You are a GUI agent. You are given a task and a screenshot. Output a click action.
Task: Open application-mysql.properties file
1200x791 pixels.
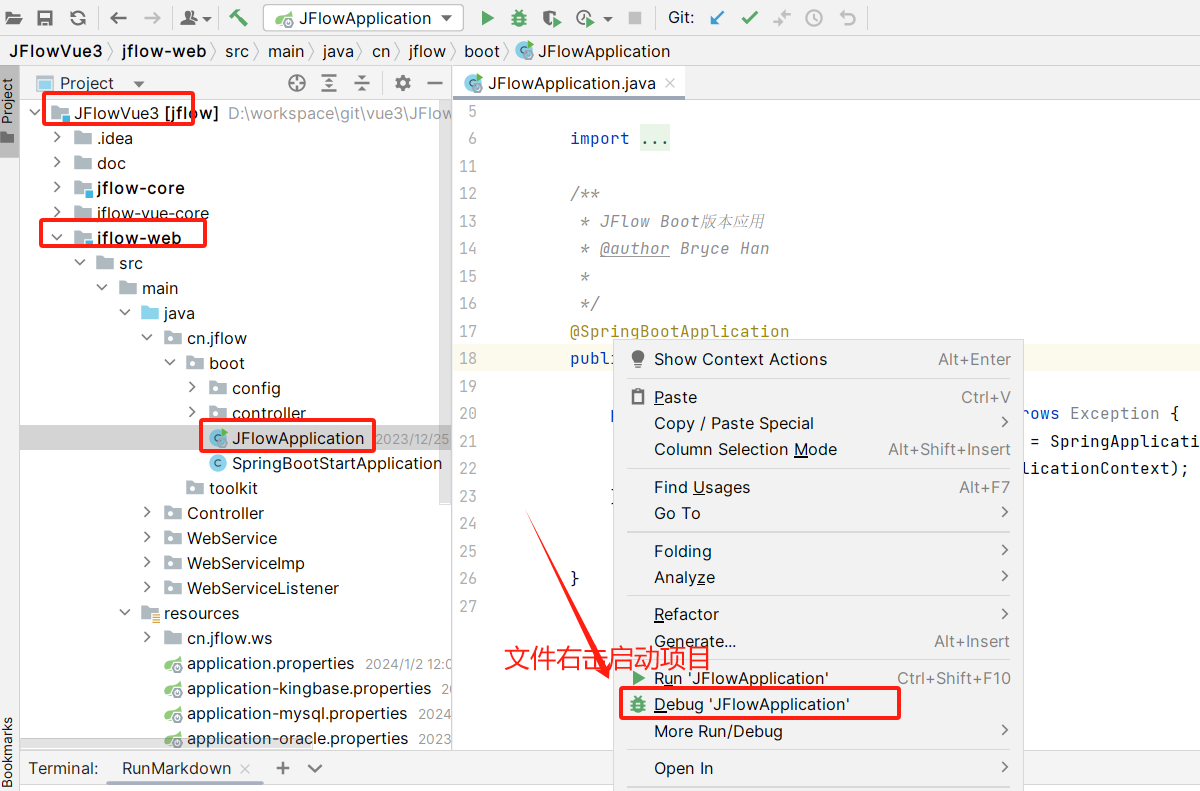(x=296, y=713)
